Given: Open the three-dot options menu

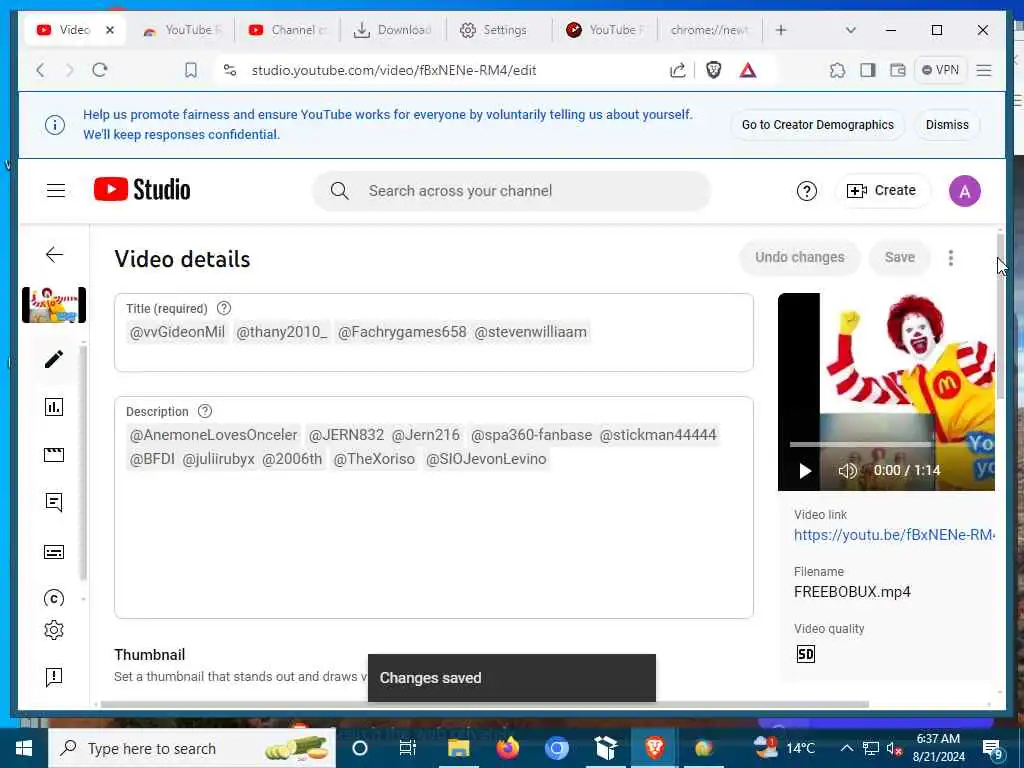Looking at the screenshot, I should pos(951,258).
